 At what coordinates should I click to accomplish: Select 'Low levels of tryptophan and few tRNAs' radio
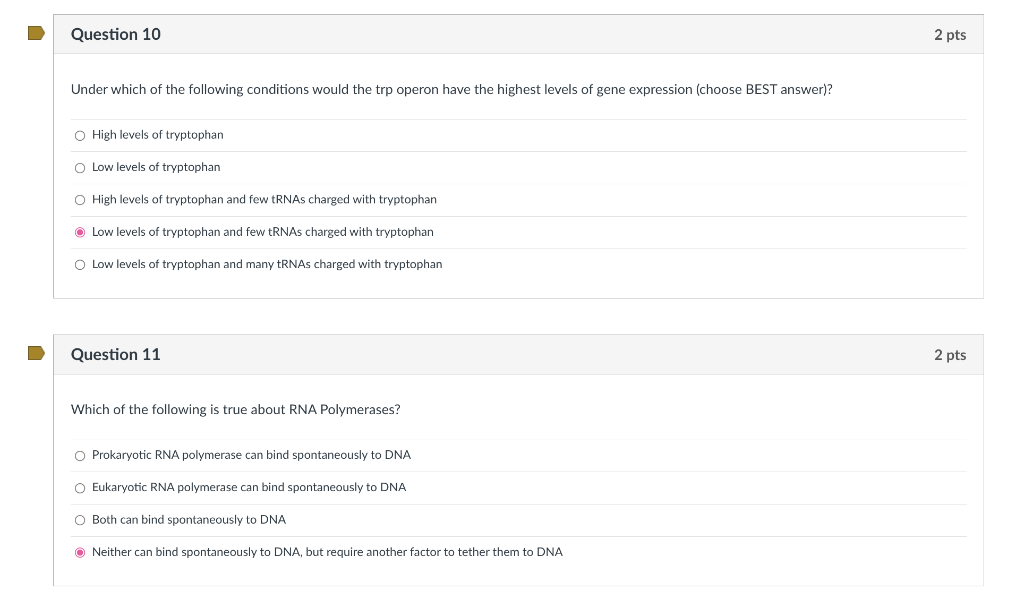click(x=80, y=233)
